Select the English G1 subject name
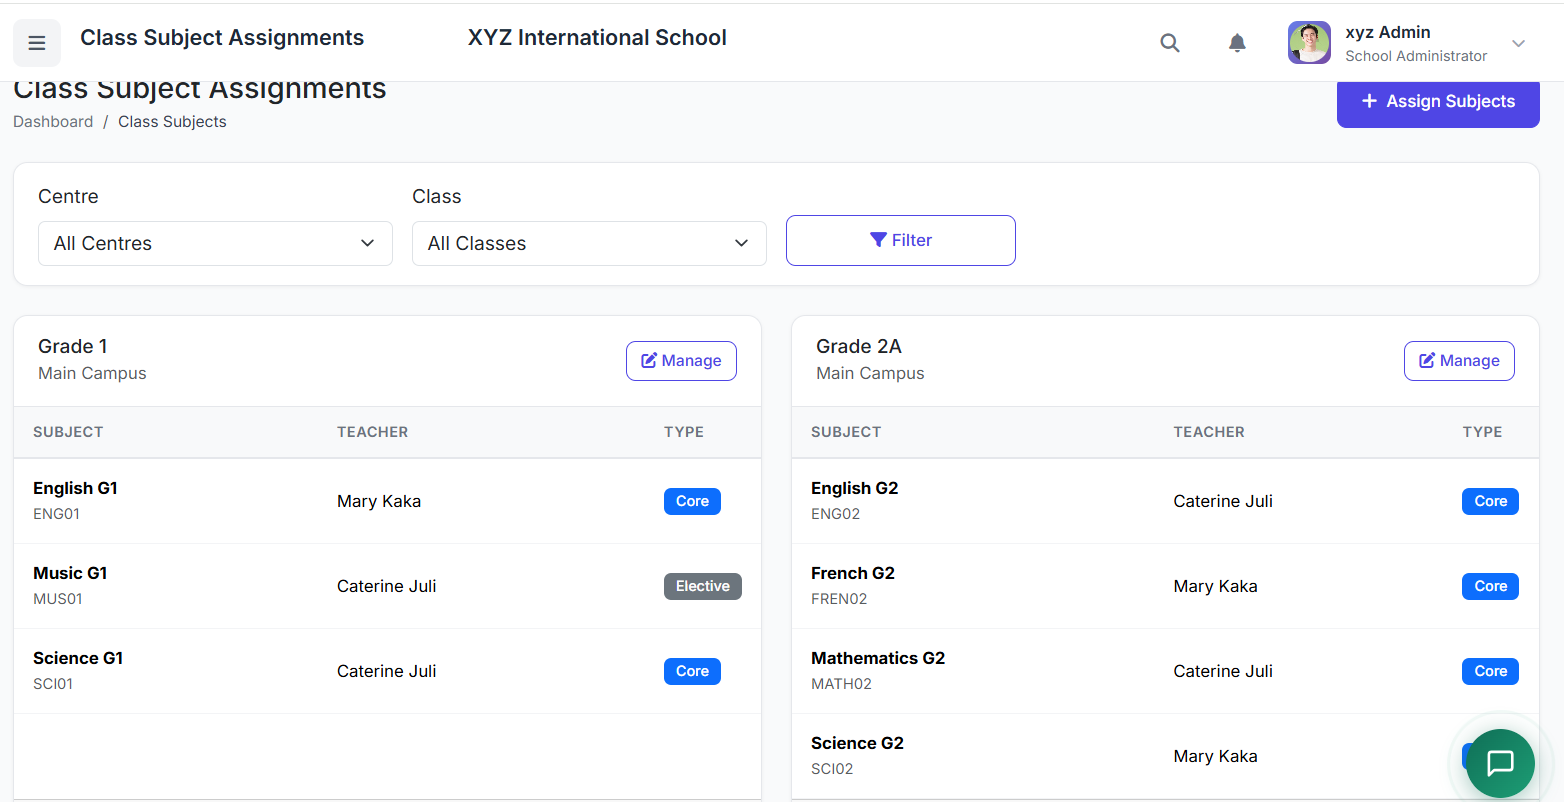The height and width of the screenshot is (802, 1564). pos(75,488)
